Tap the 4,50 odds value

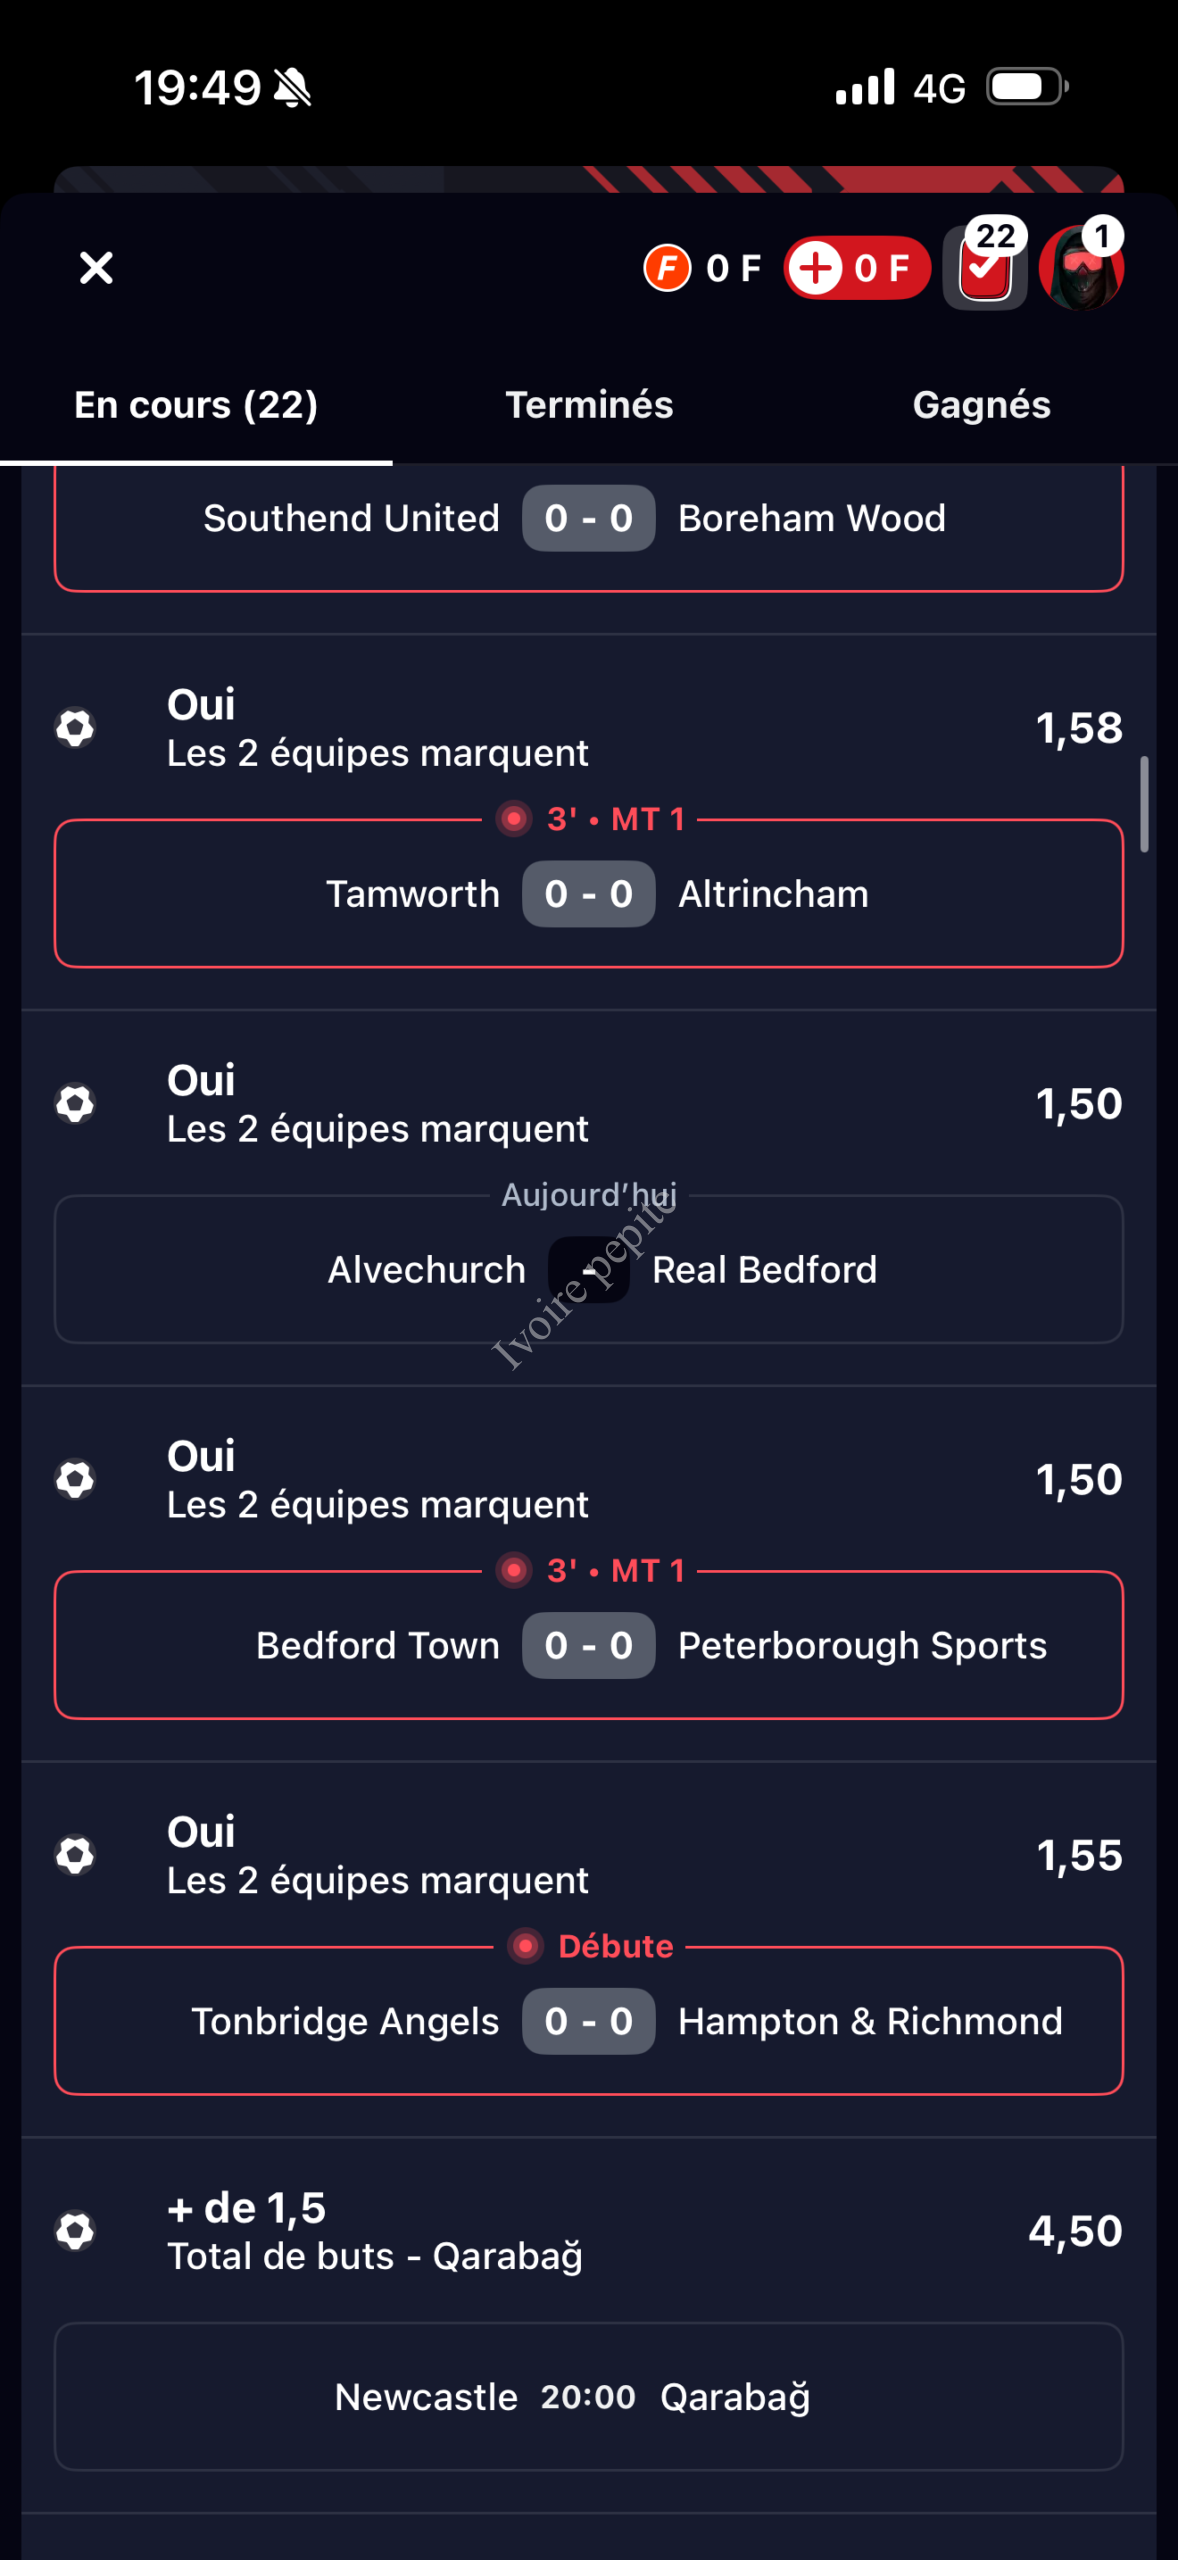click(1075, 2231)
